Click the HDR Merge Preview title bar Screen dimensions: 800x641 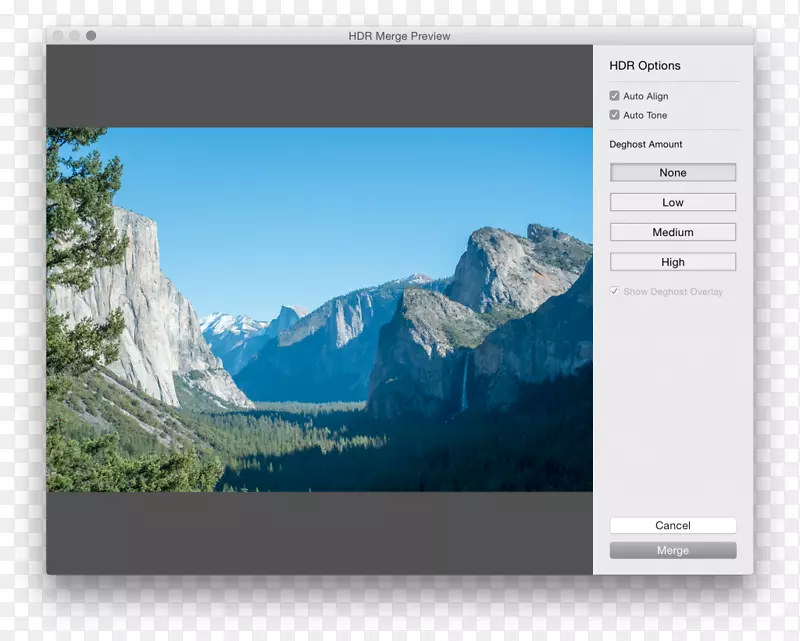click(400, 36)
